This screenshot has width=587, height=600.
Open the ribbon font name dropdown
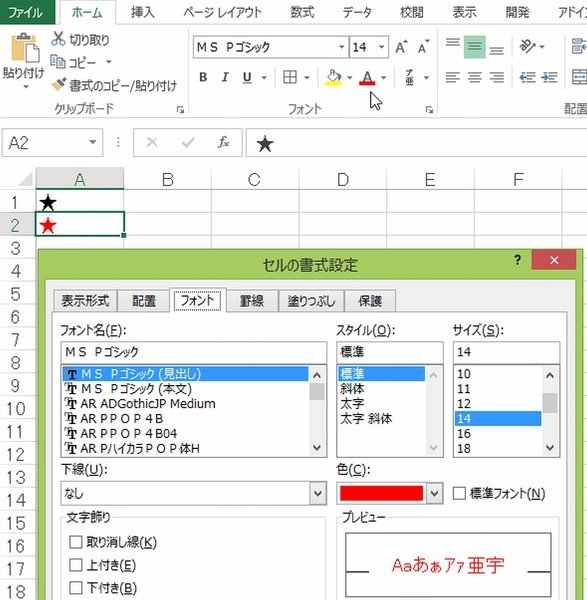coord(341,47)
